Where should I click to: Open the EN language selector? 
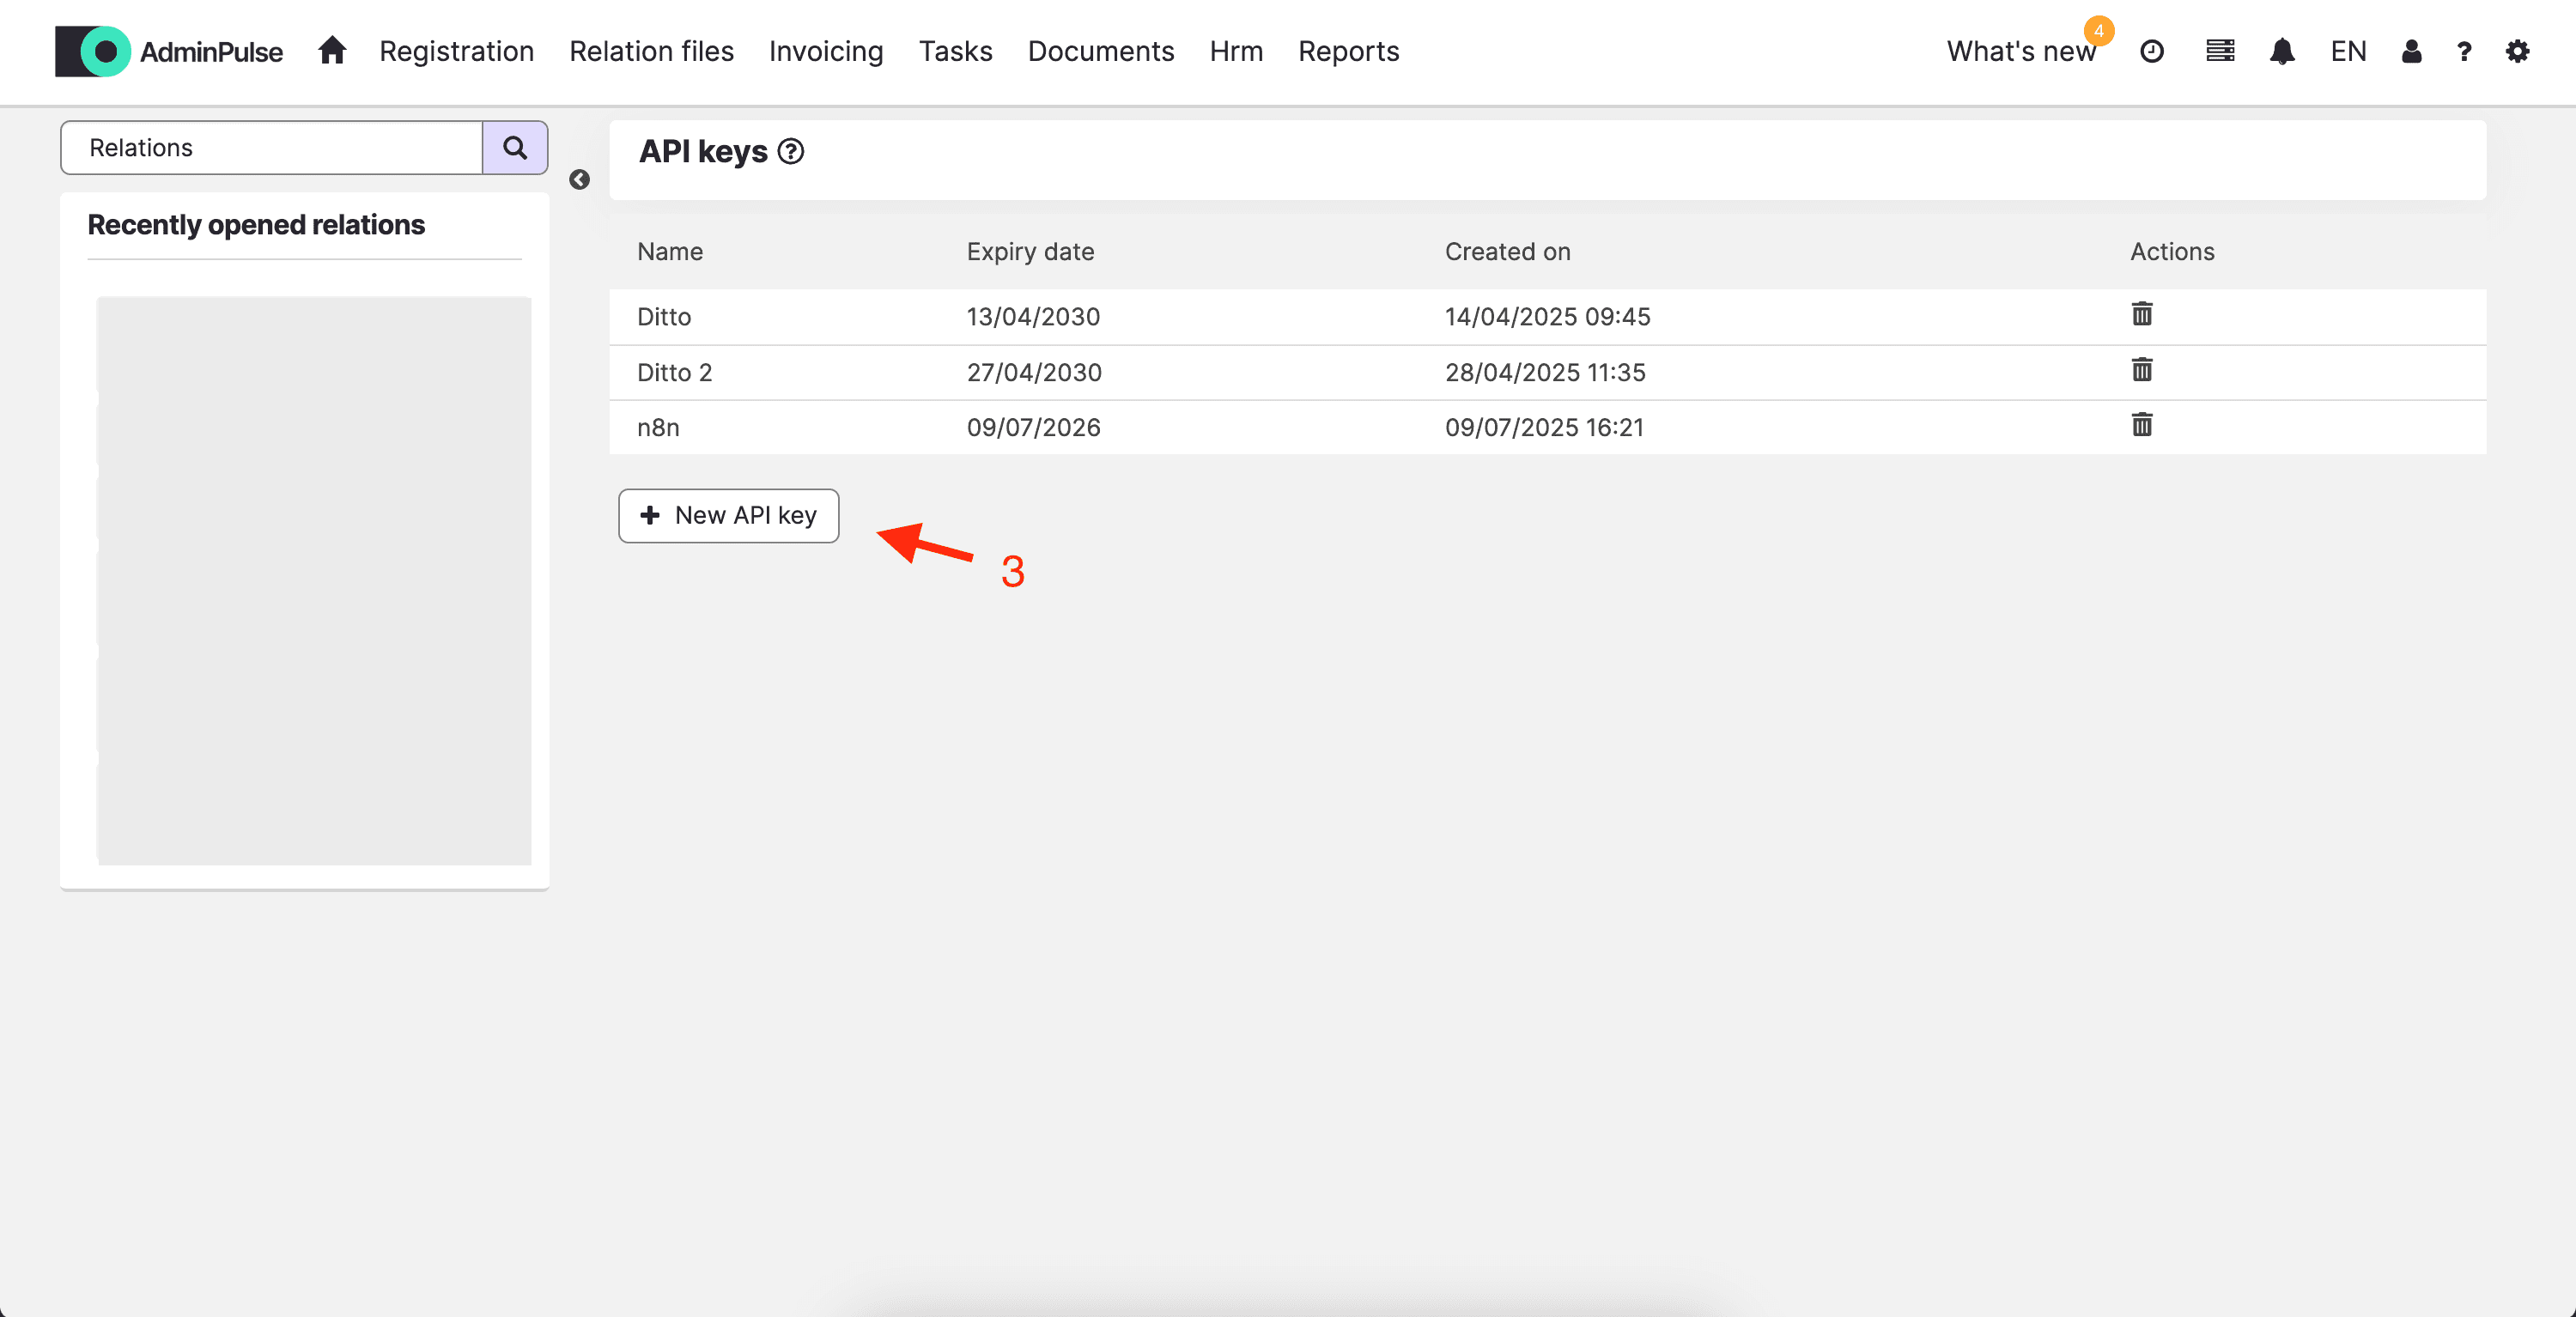tap(2348, 52)
